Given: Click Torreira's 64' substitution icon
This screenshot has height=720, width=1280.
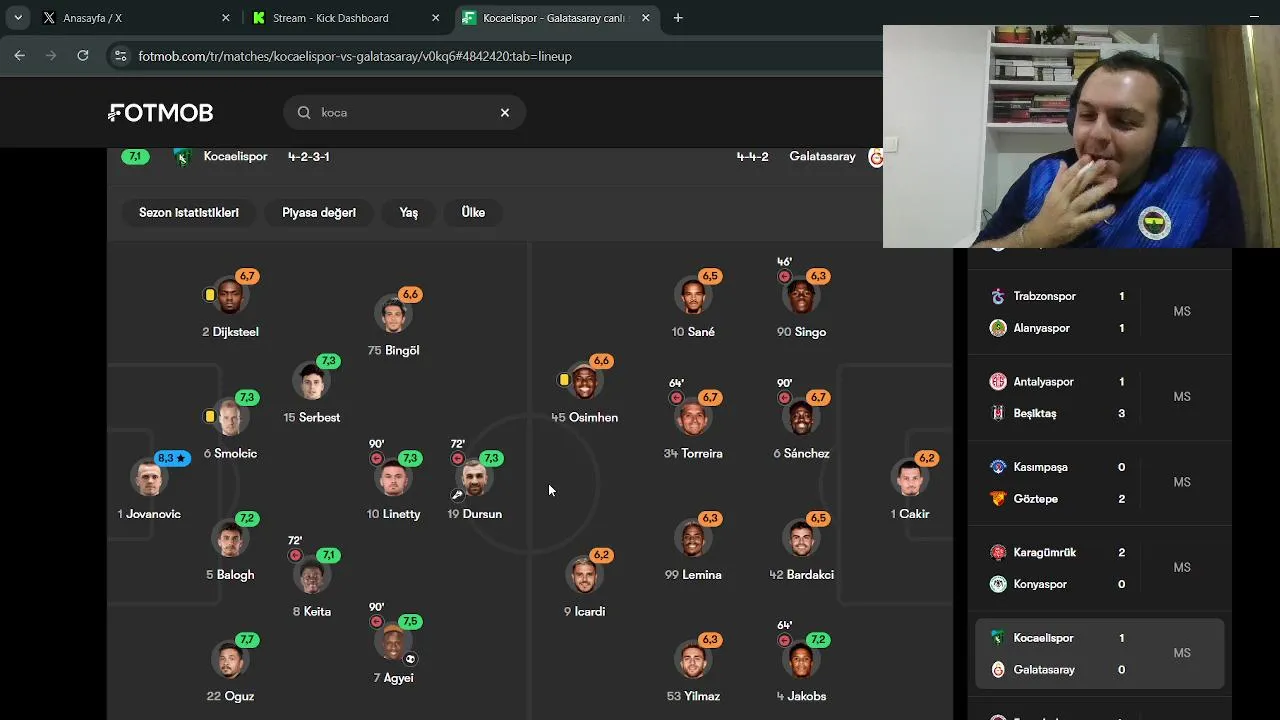Looking at the screenshot, I should tap(676, 398).
